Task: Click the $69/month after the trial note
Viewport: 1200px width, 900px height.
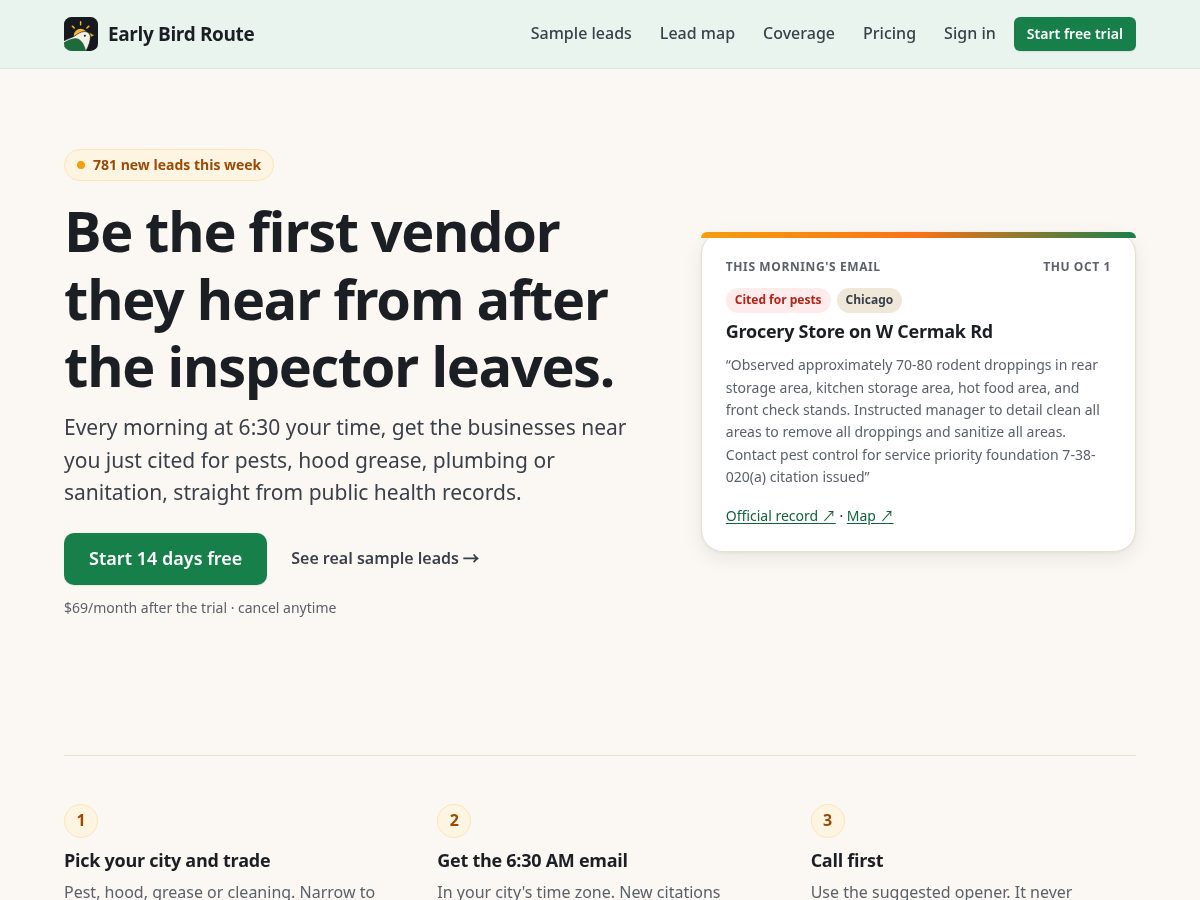Action: click(x=200, y=608)
